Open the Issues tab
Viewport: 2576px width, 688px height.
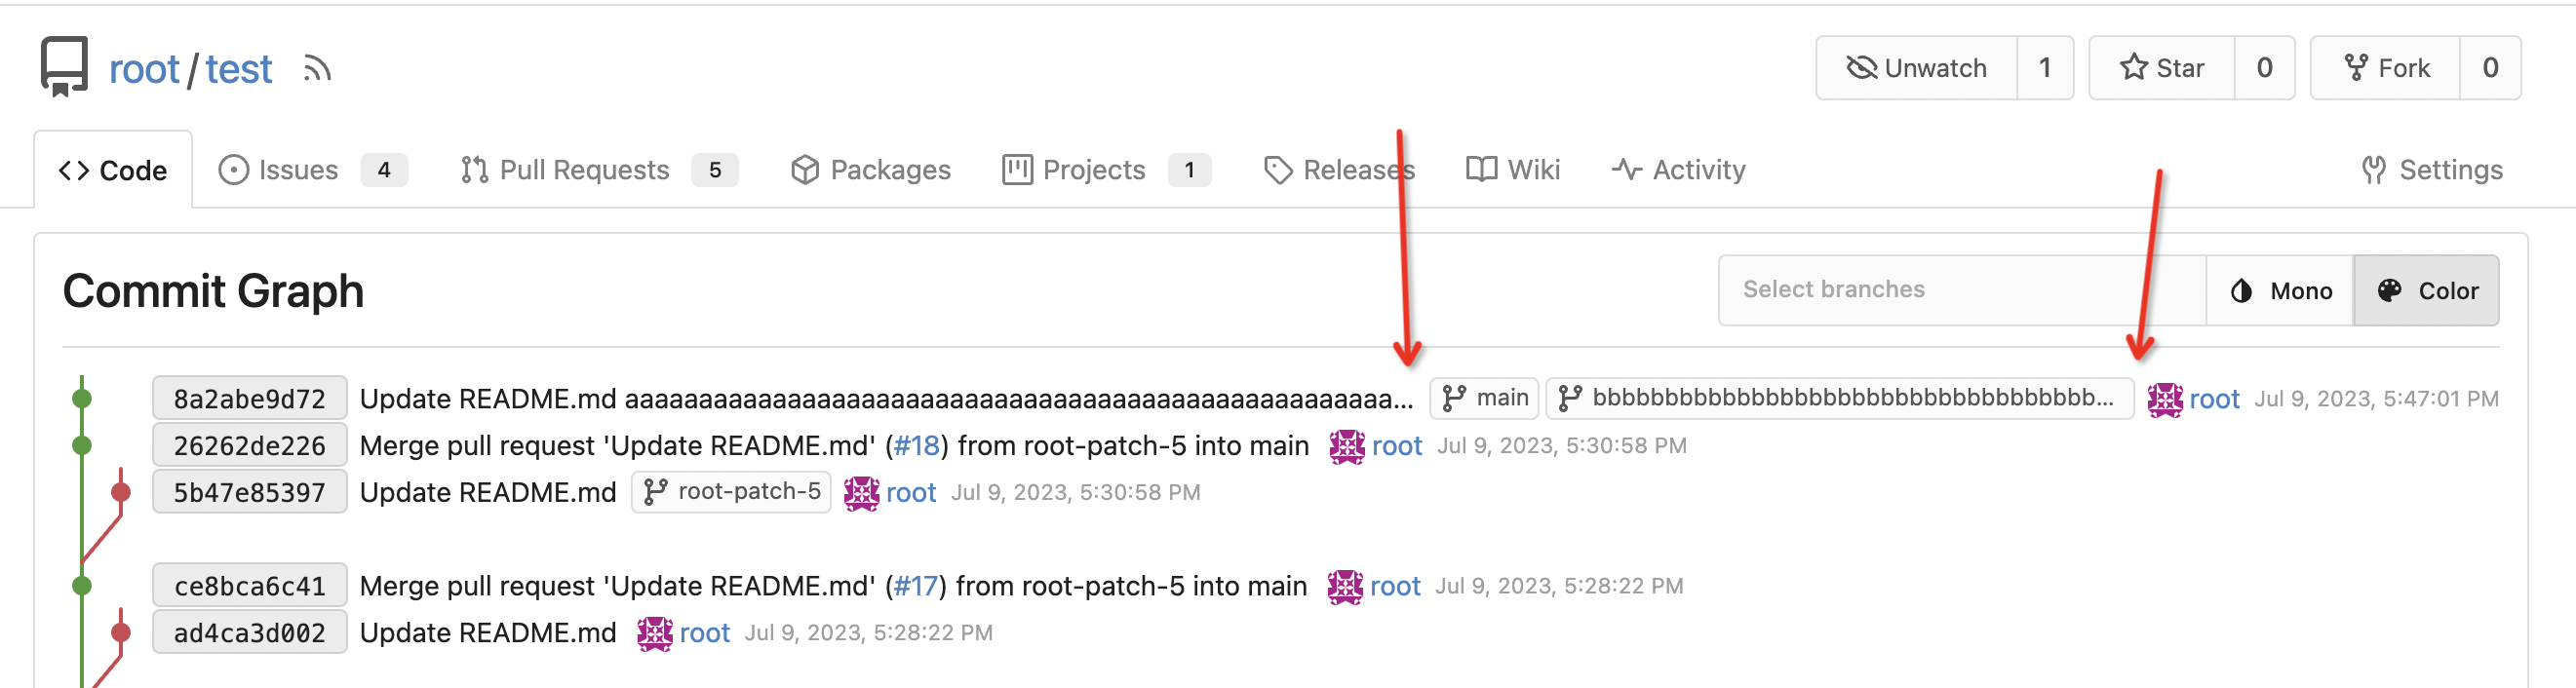[298, 170]
